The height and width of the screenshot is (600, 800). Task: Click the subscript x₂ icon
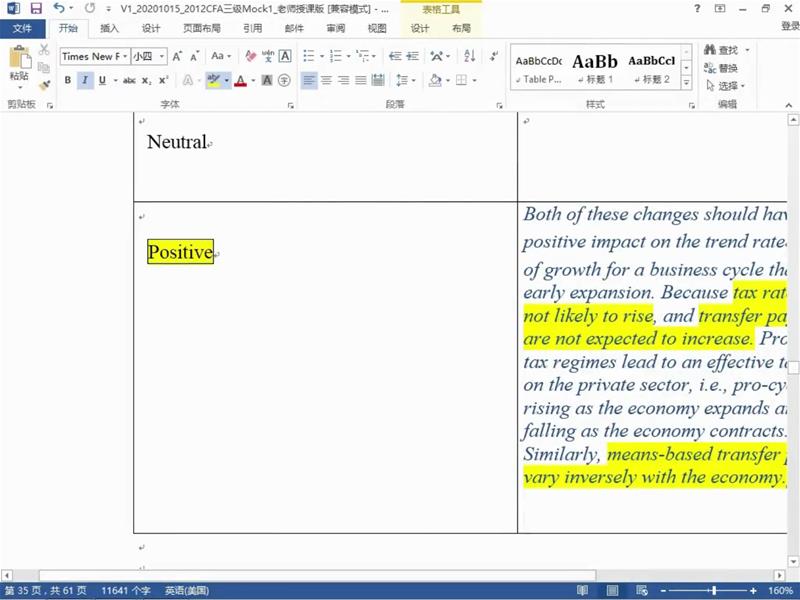pos(146,80)
